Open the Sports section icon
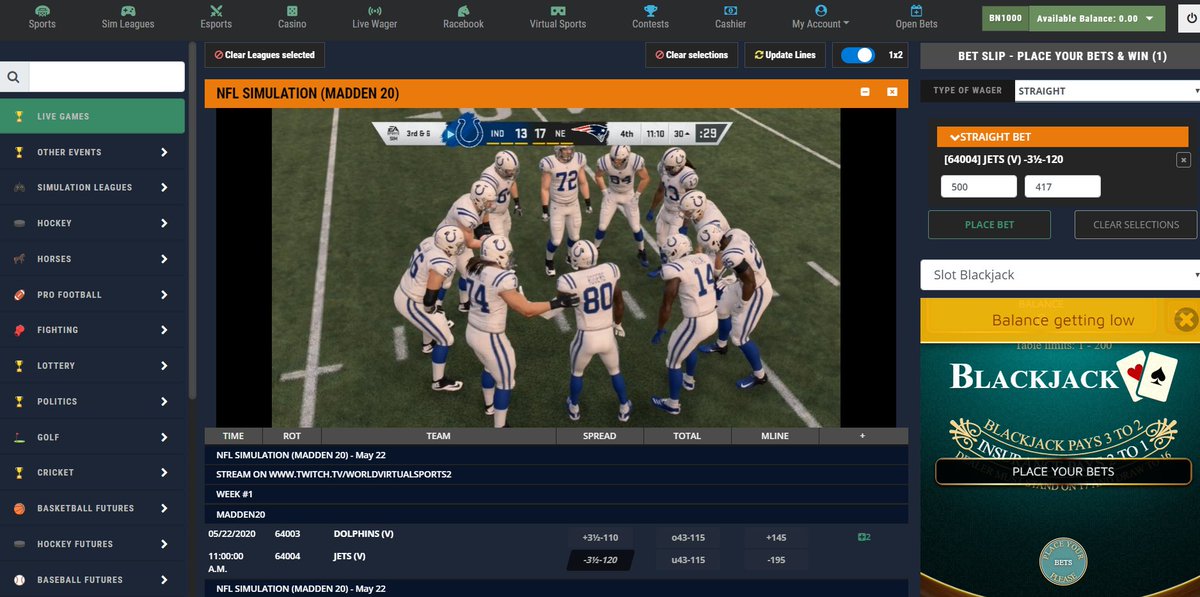 point(42,10)
